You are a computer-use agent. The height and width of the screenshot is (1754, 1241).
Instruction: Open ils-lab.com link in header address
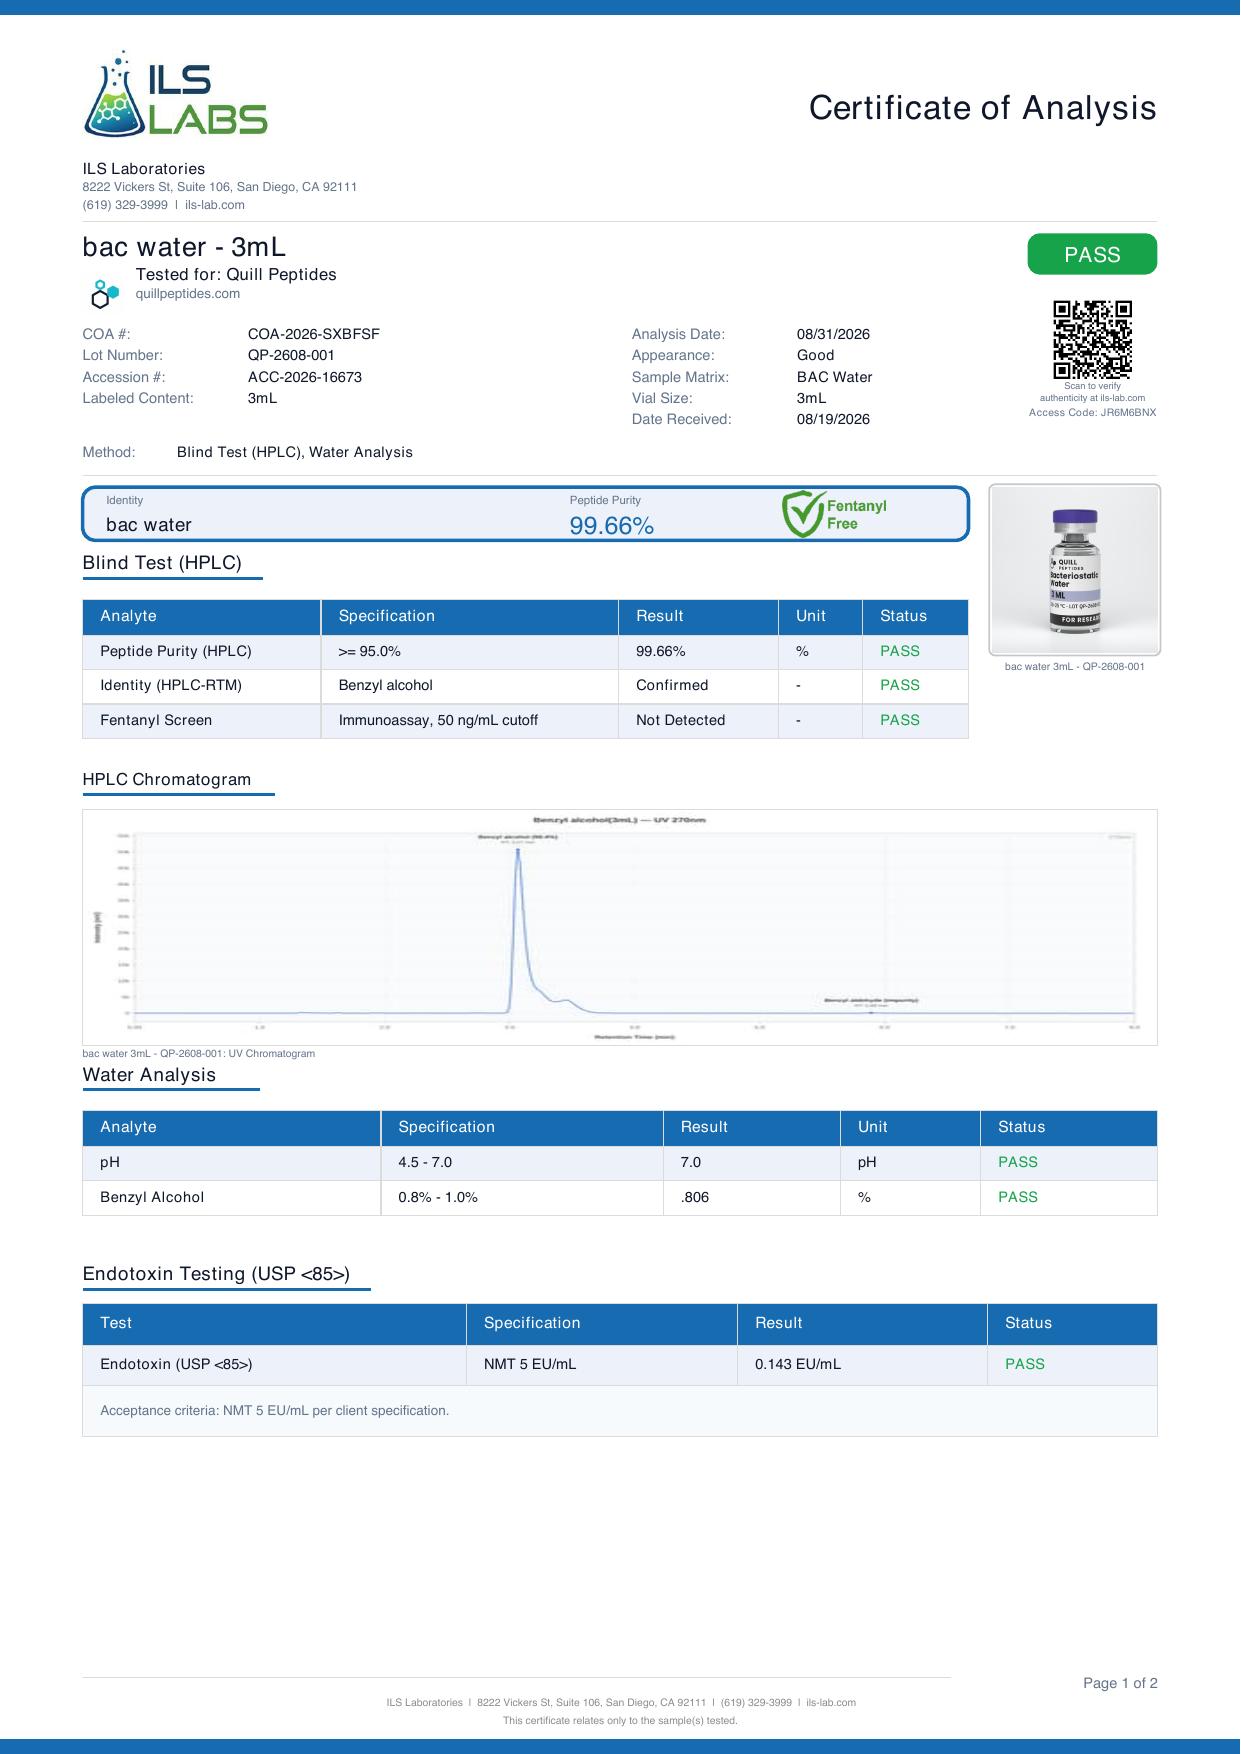[215, 205]
